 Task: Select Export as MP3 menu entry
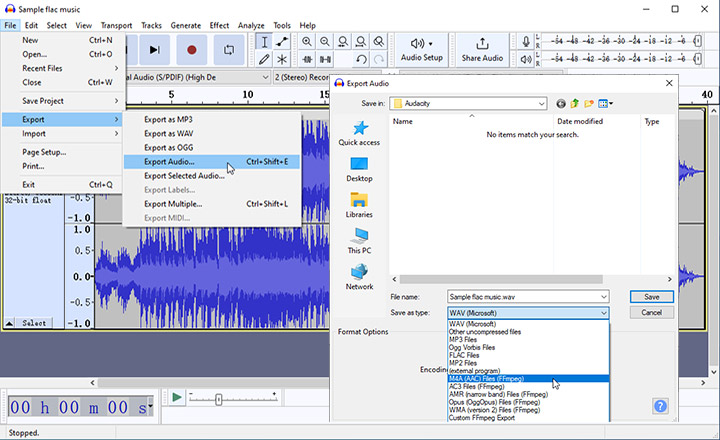[168, 119]
